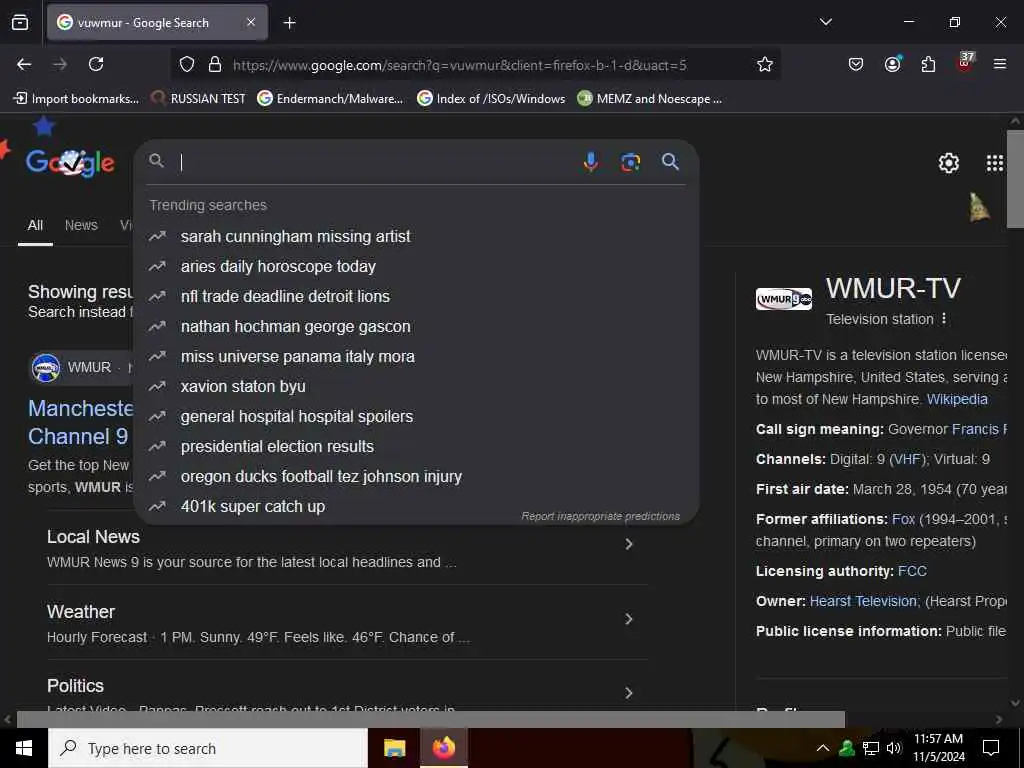Choose suggestion miss universe panama italy mora
Image resolution: width=1024 pixels, height=768 pixels.
417,357
